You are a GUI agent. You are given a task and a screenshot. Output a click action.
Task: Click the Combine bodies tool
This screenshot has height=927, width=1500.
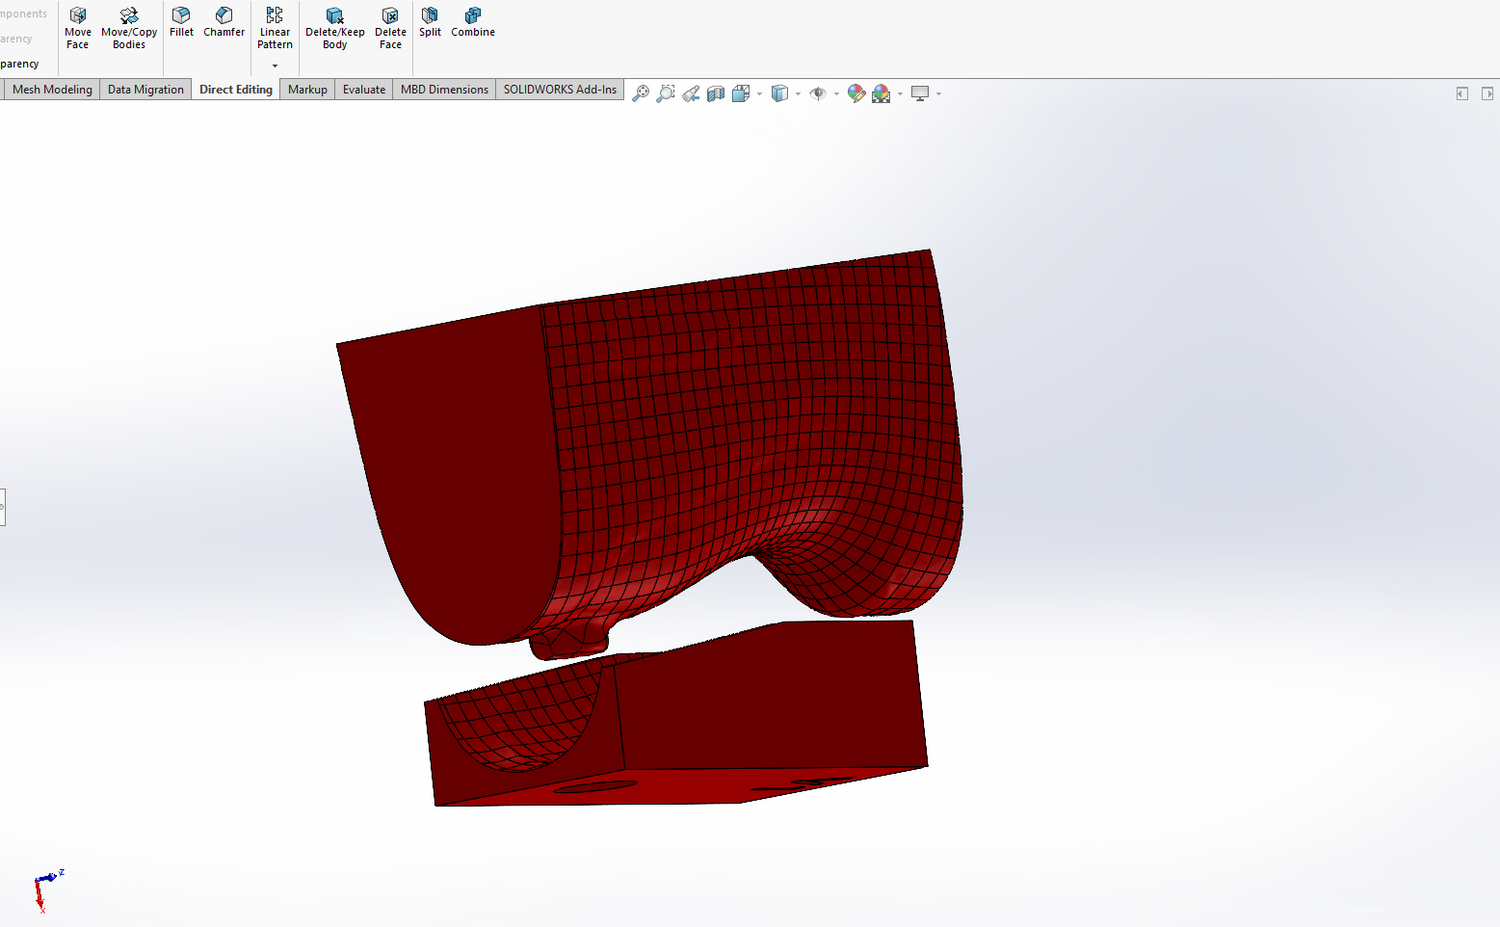pos(473,22)
